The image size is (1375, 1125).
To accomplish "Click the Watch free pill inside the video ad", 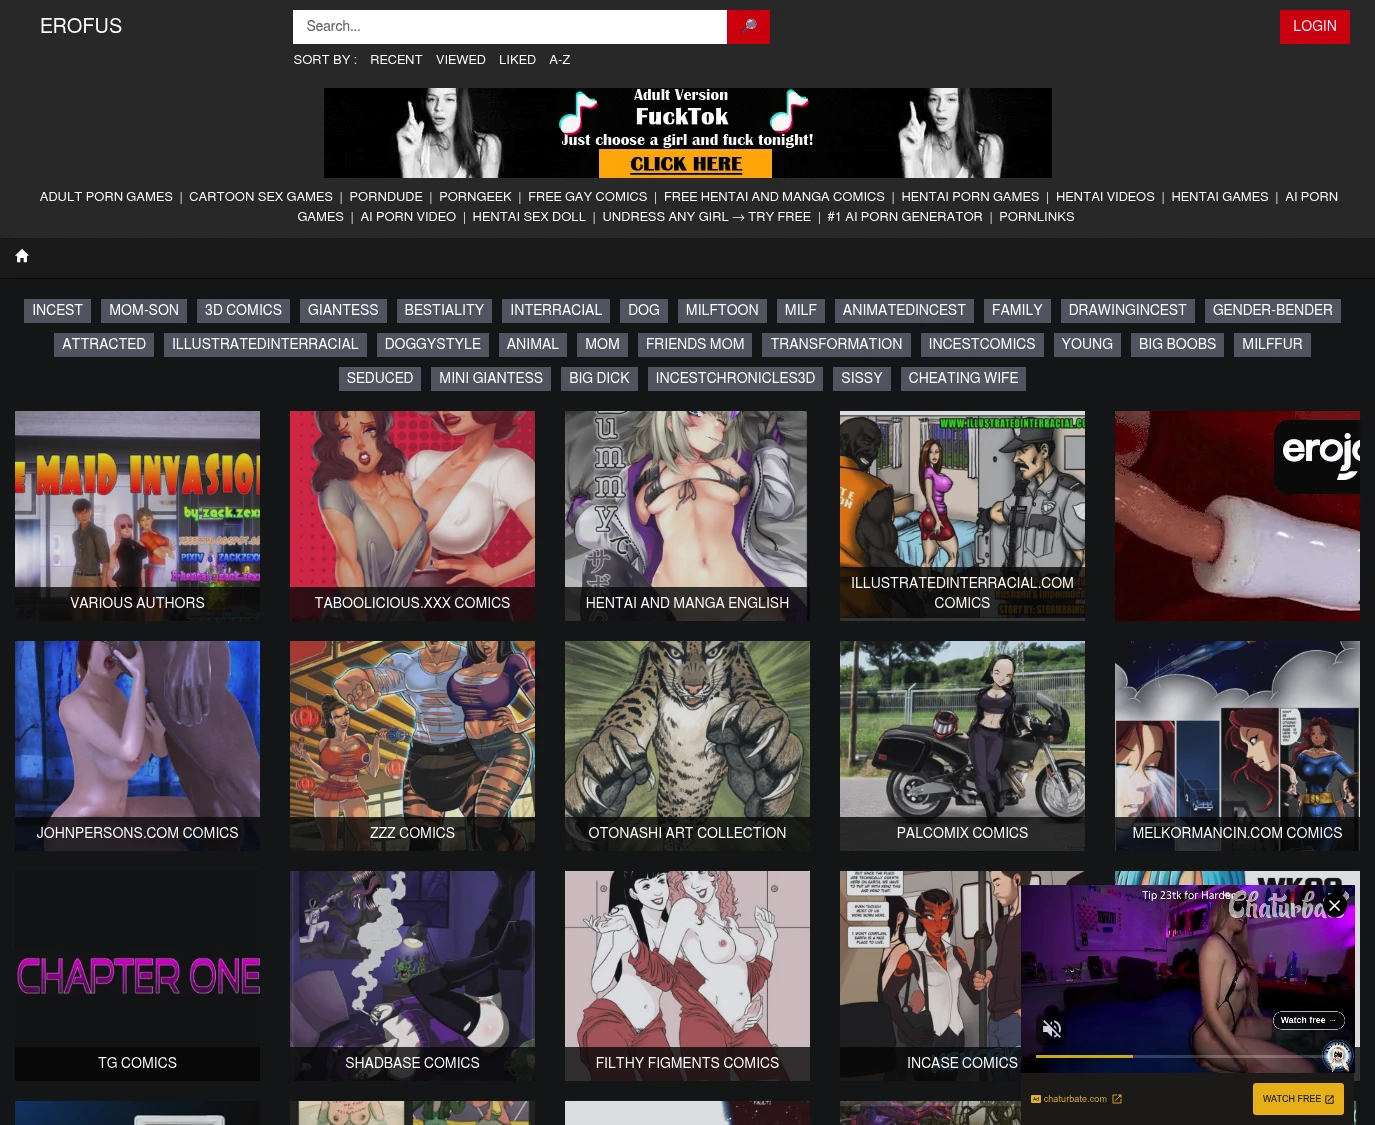I will pos(1308,1020).
